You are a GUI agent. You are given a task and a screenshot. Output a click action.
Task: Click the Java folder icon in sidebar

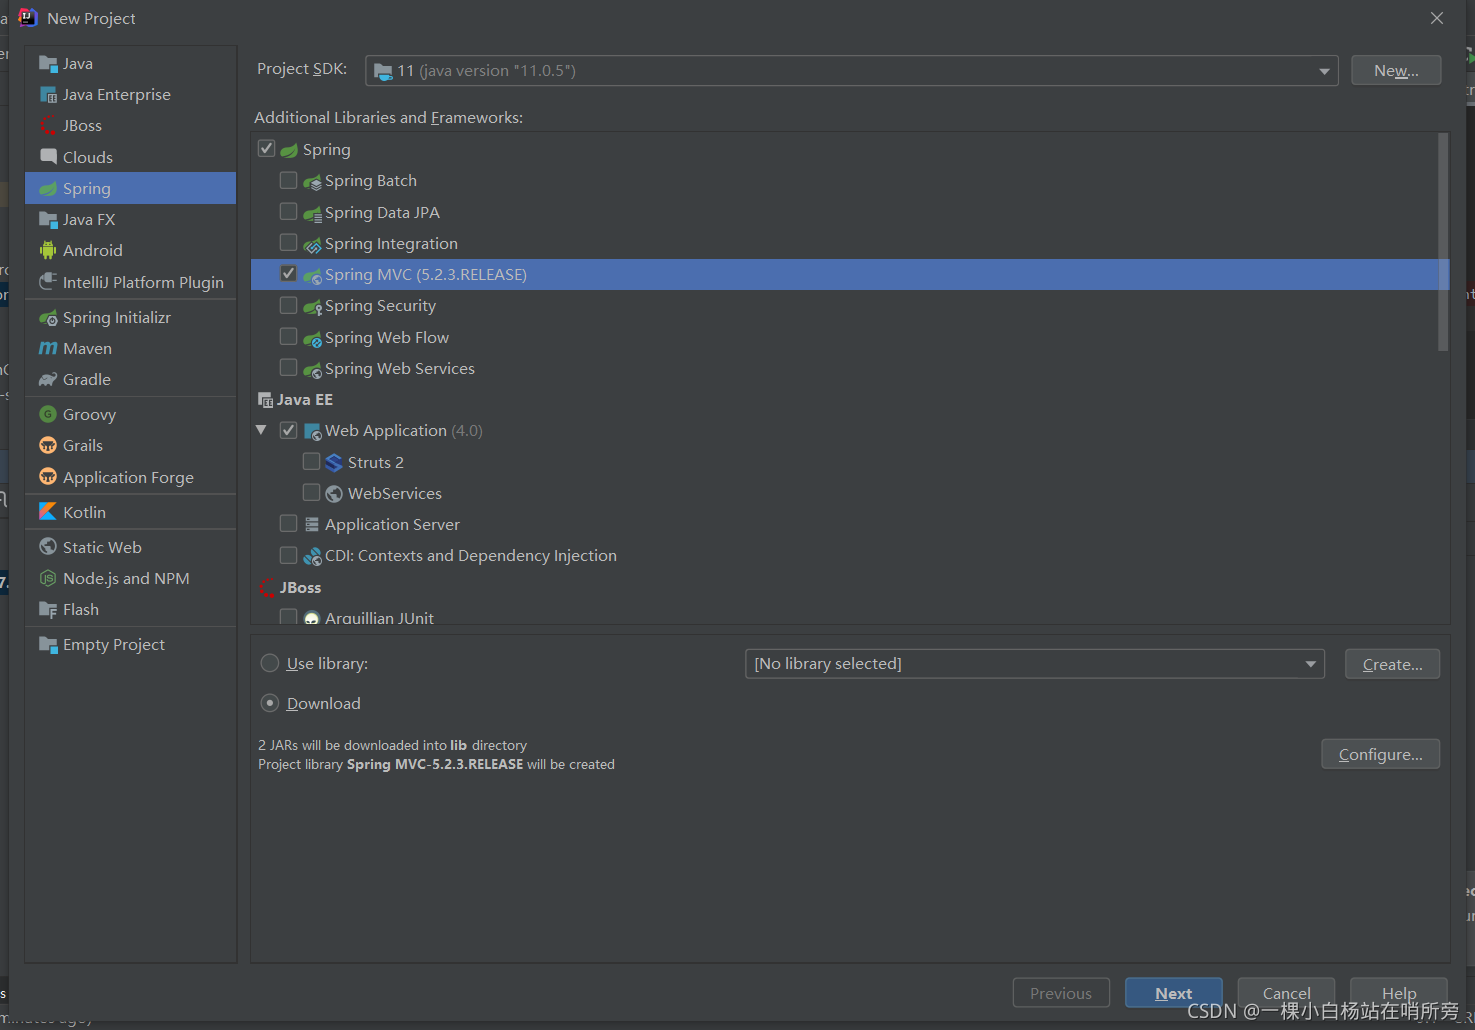48,64
